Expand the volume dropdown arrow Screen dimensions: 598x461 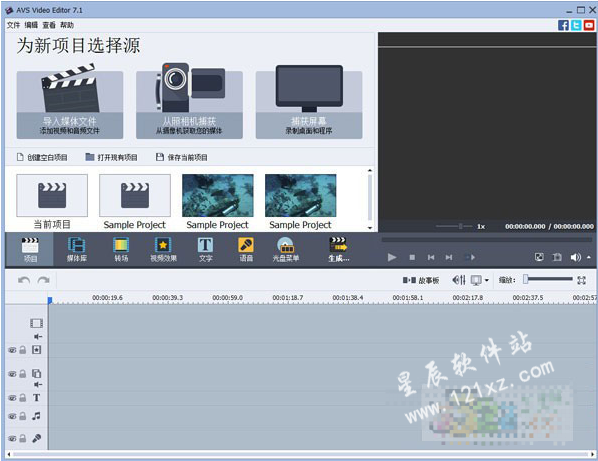589,257
